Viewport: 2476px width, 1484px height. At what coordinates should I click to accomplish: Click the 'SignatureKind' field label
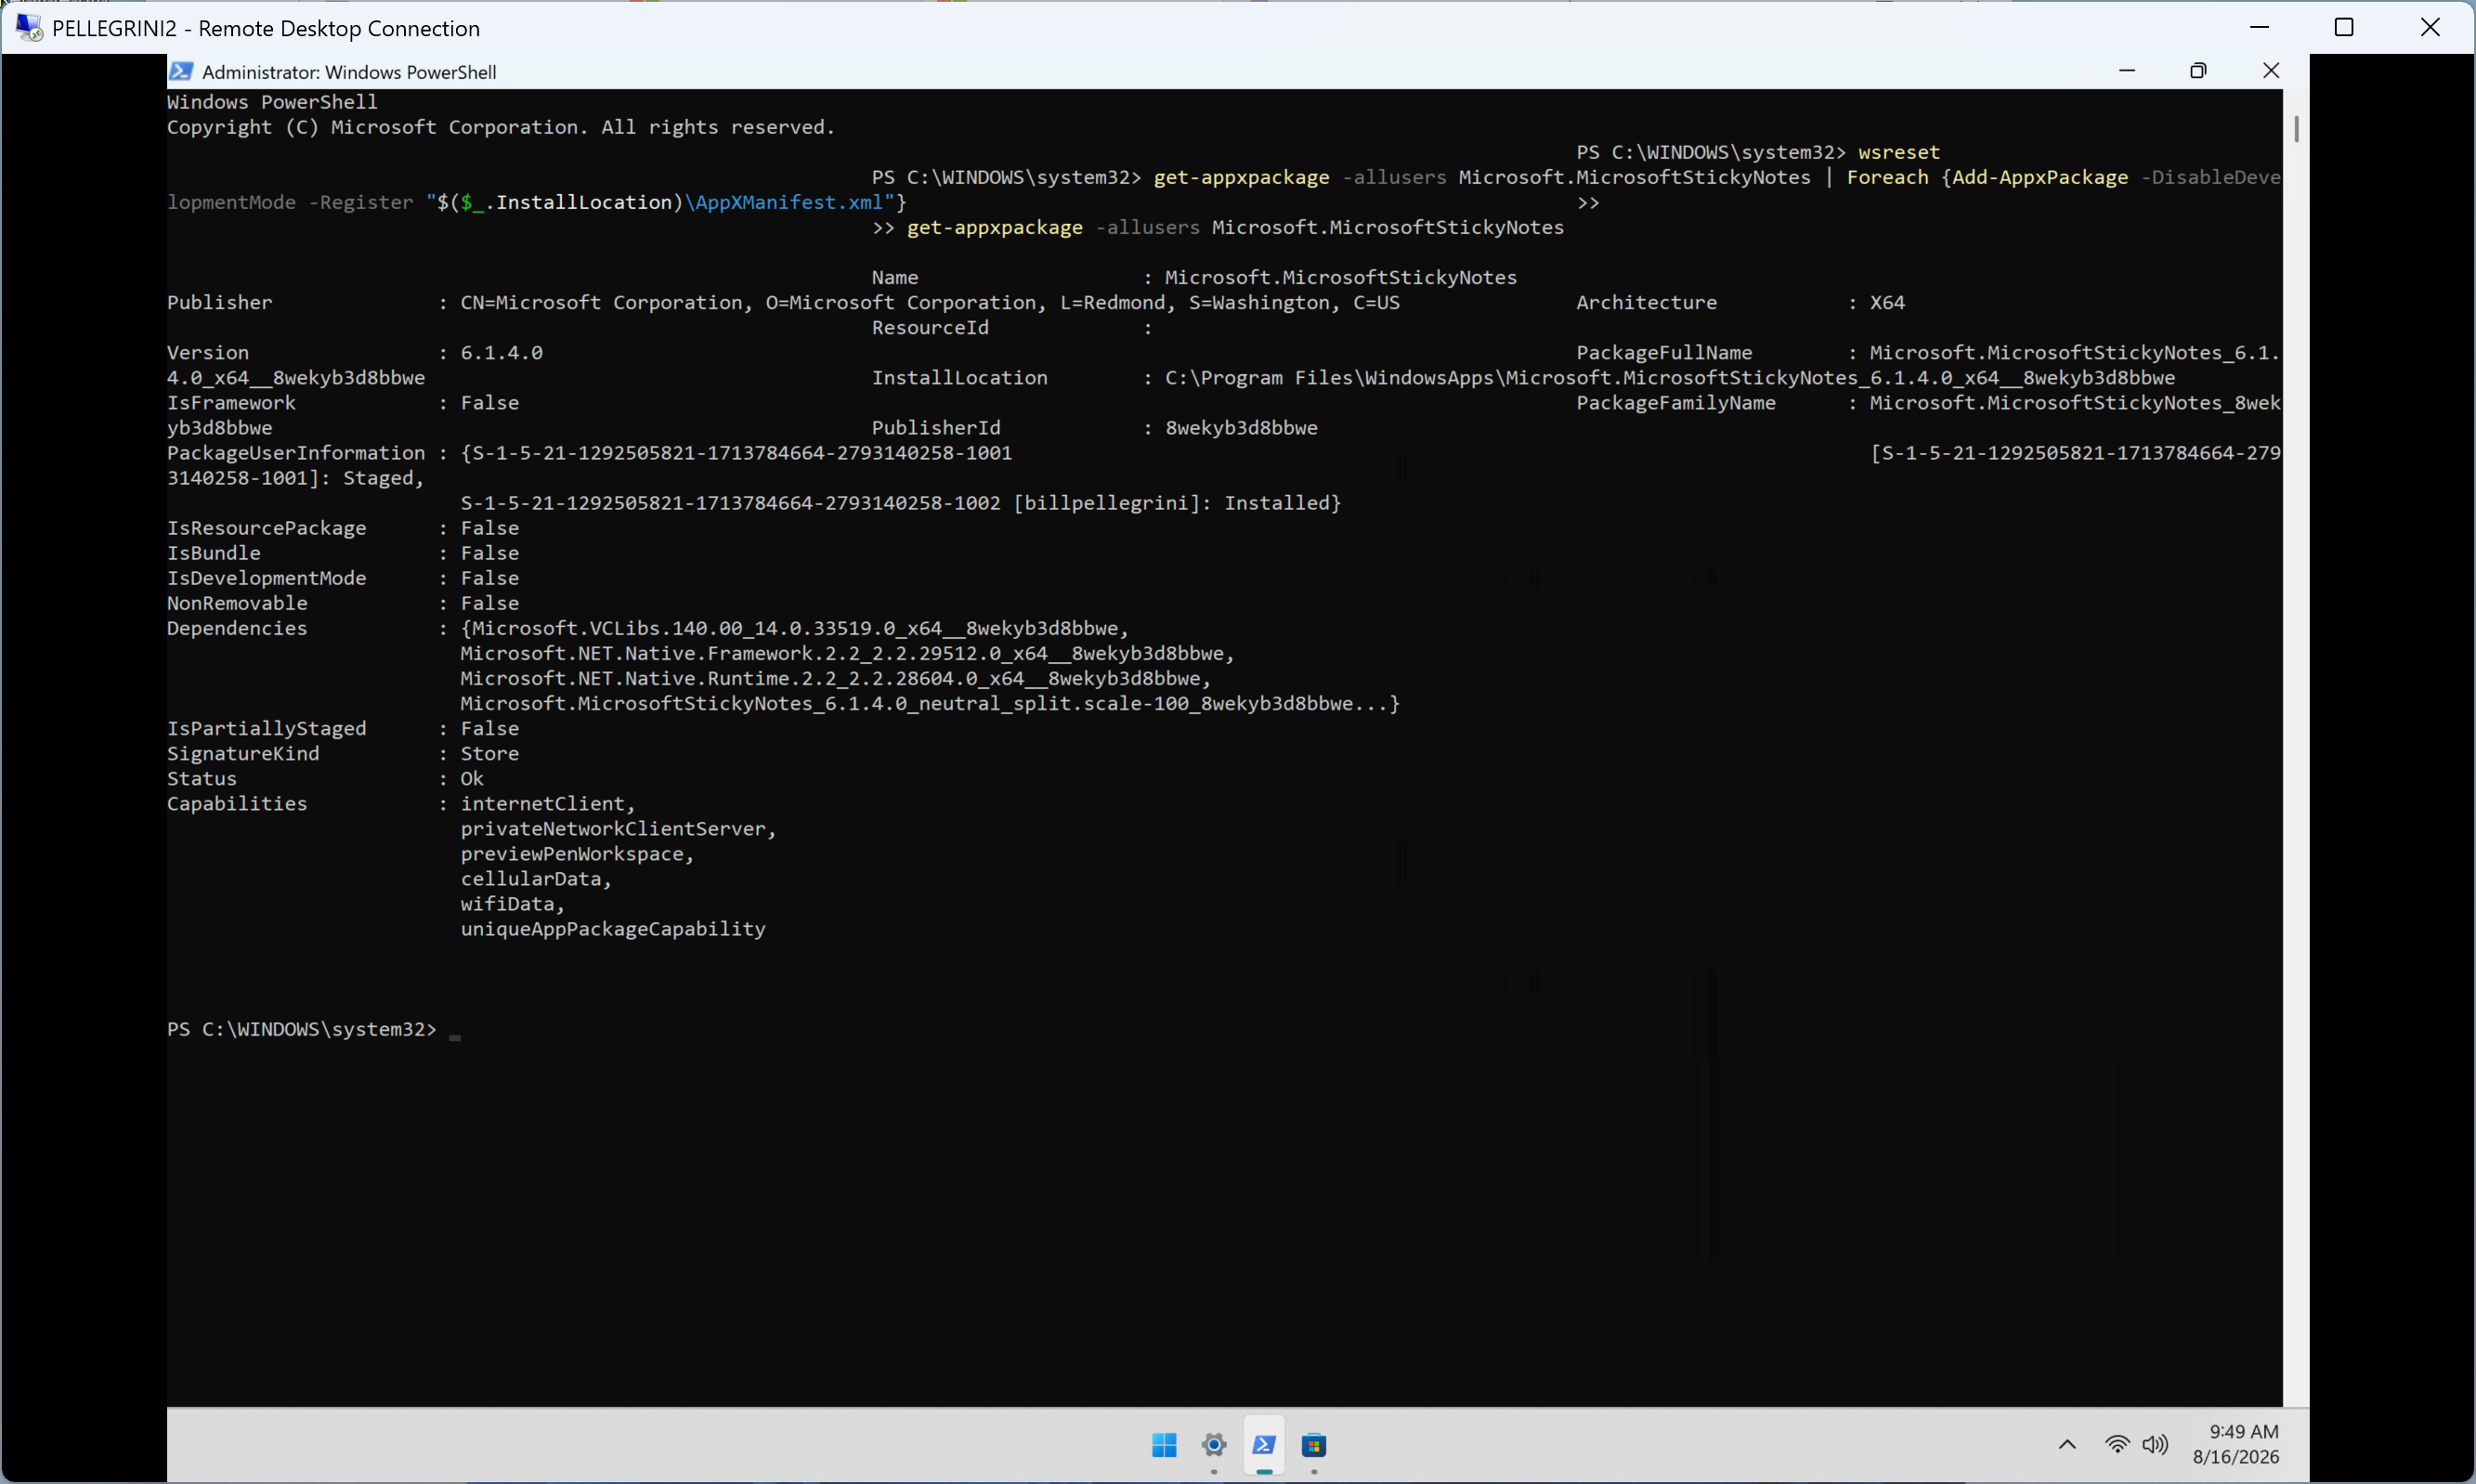point(243,753)
